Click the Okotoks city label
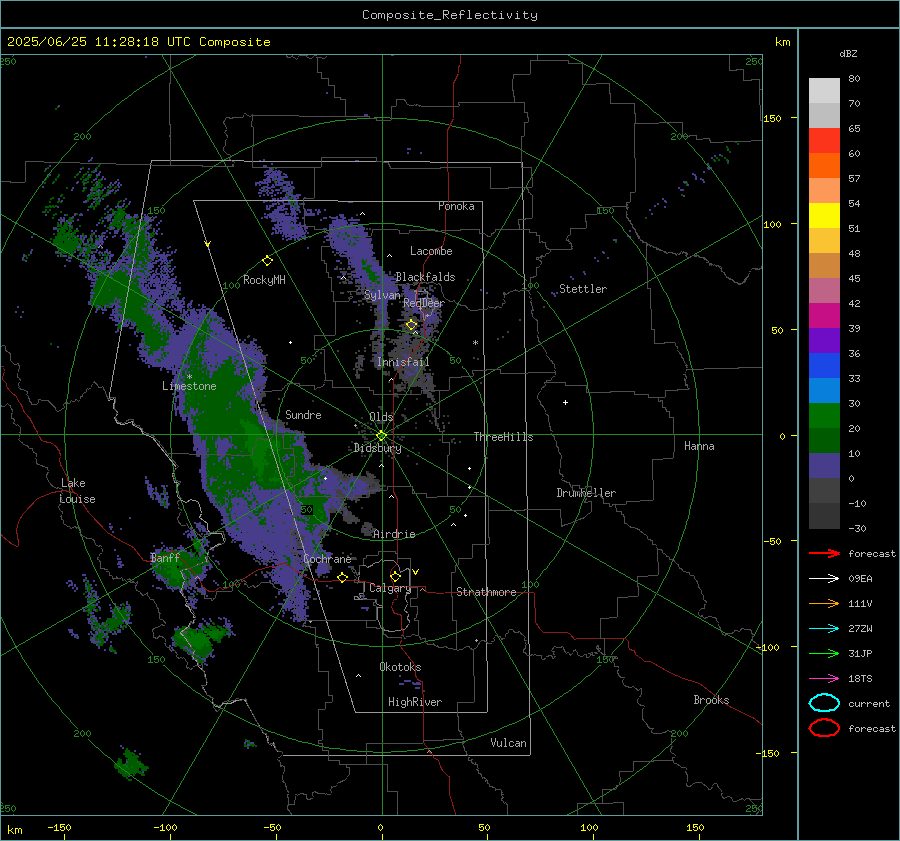The width and height of the screenshot is (900, 841). point(400,667)
